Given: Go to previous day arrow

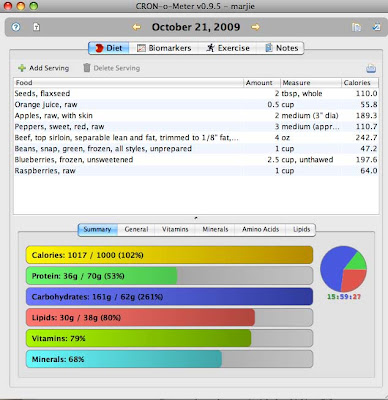Looking at the screenshot, I should (x=136, y=27).
